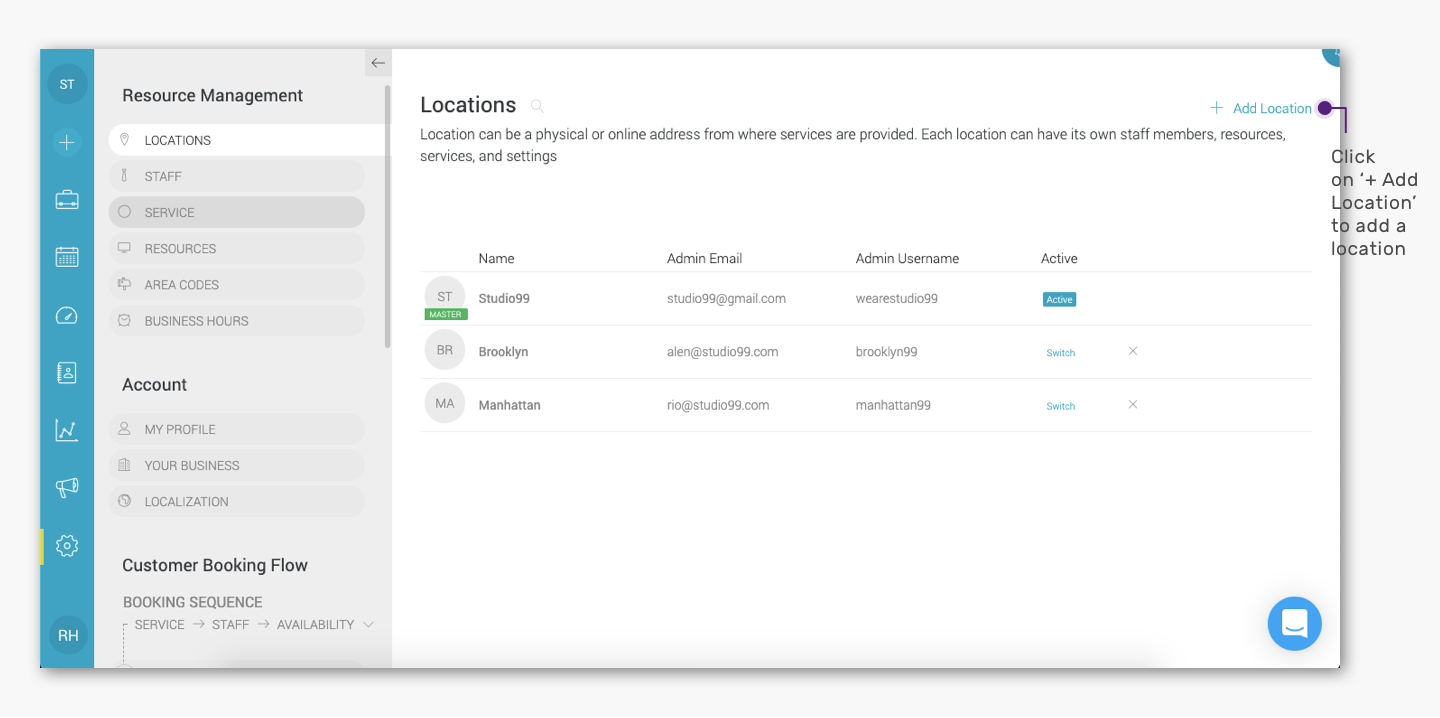1440x718 pixels.
Task: Open Your Business under Account
Action: 237,465
